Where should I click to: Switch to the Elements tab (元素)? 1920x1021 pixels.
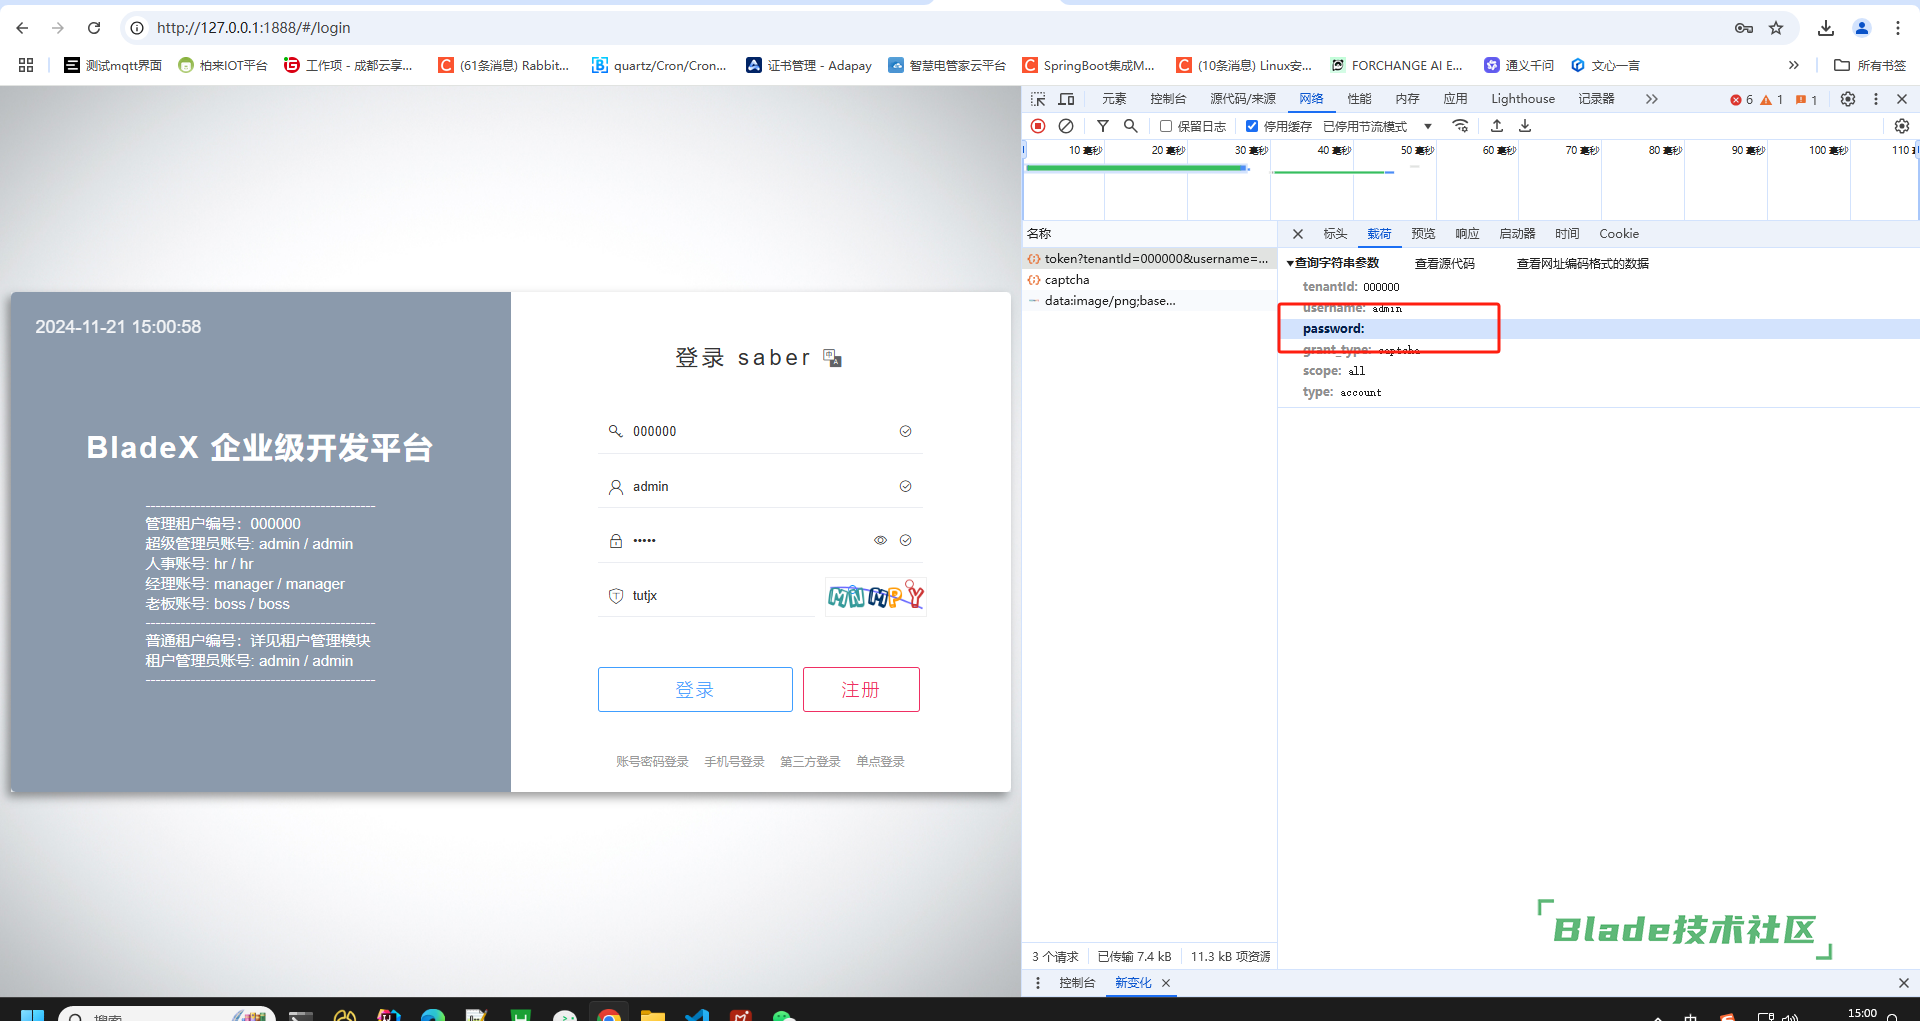(x=1114, y=99)
